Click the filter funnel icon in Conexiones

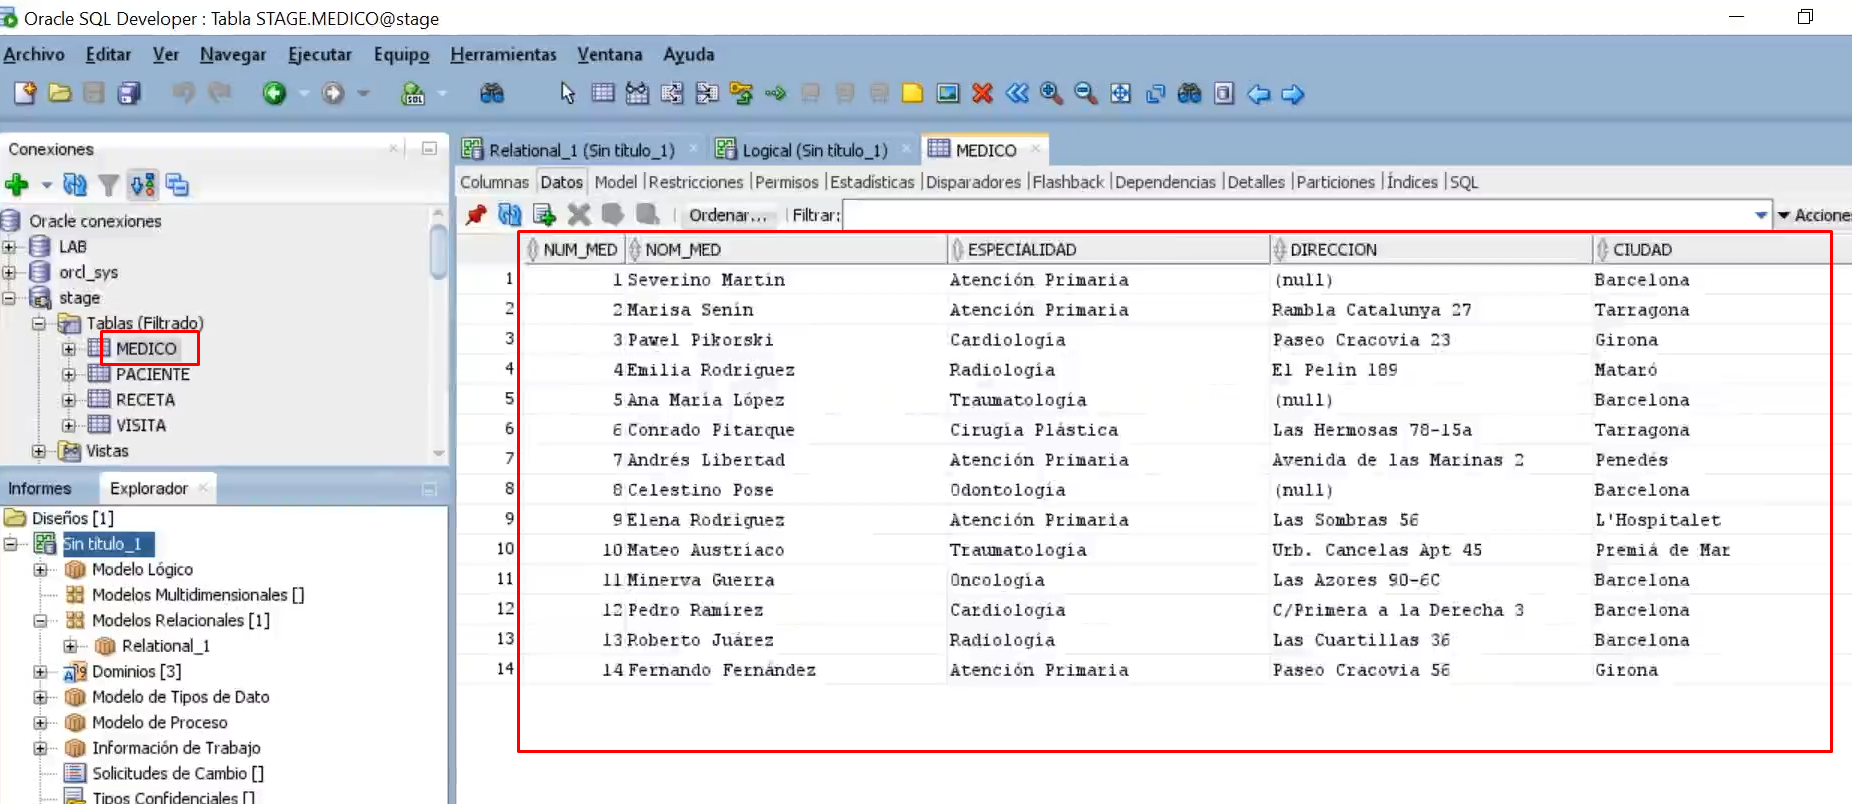point(109,185)
